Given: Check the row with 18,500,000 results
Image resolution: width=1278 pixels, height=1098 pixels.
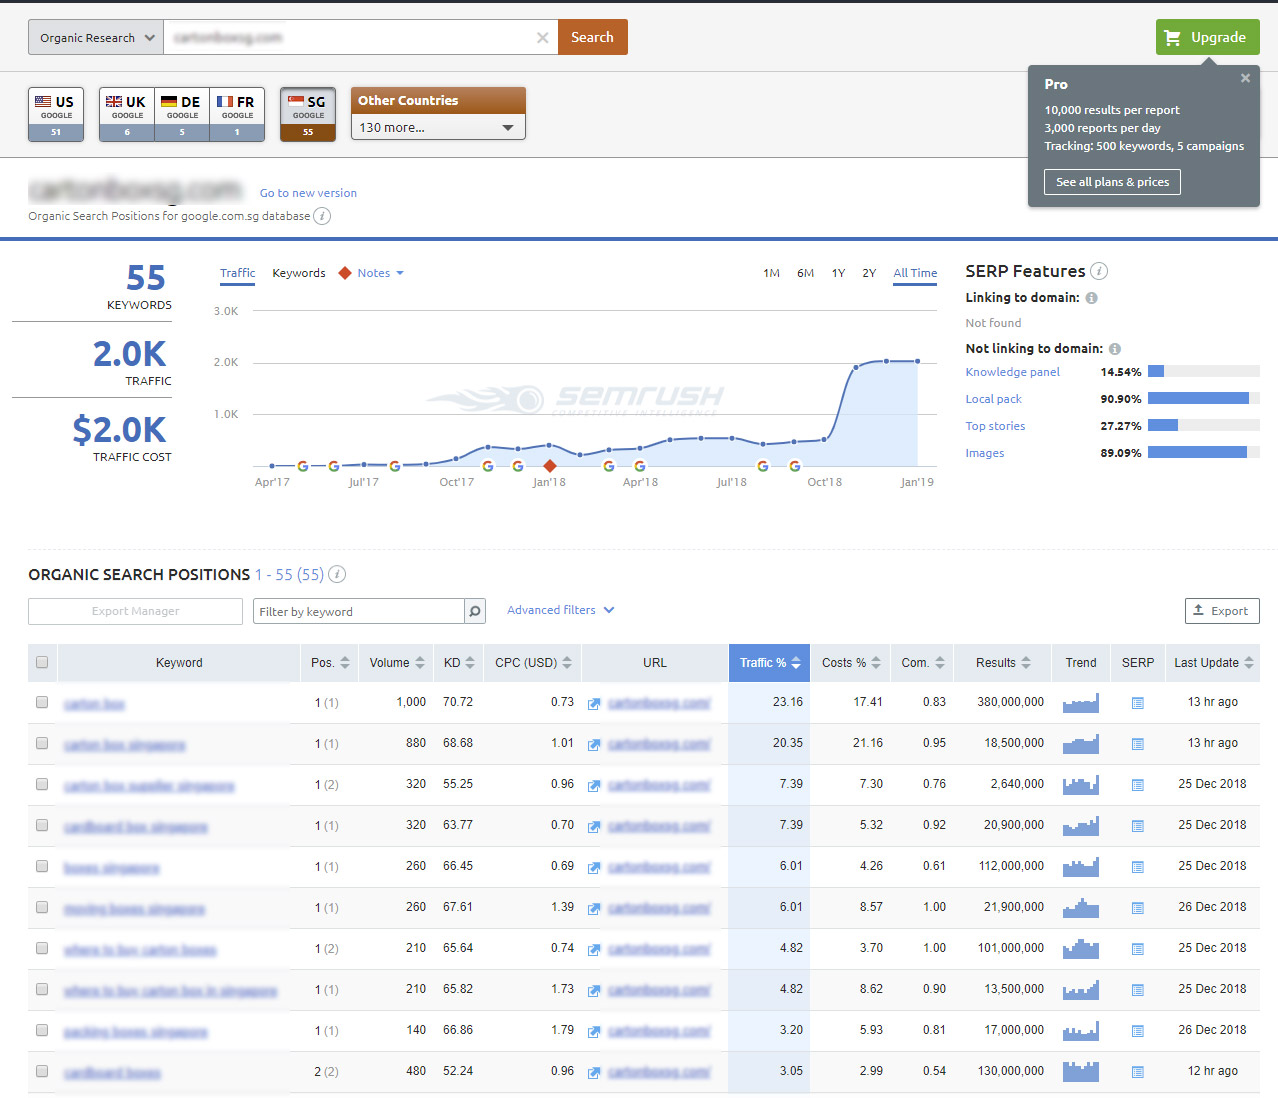Looking at the screenshot, I should [x=42, y=743].
